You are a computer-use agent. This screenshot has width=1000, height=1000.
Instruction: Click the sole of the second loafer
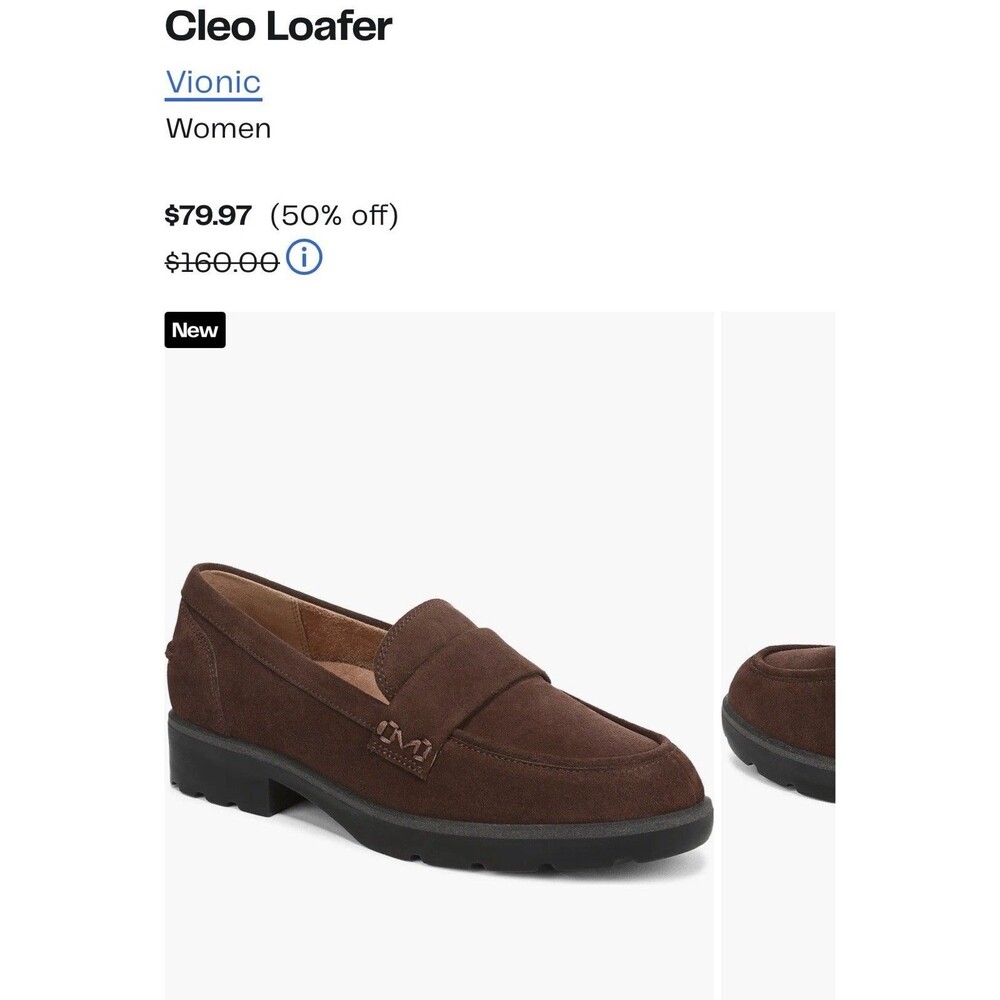pos(779,765)
